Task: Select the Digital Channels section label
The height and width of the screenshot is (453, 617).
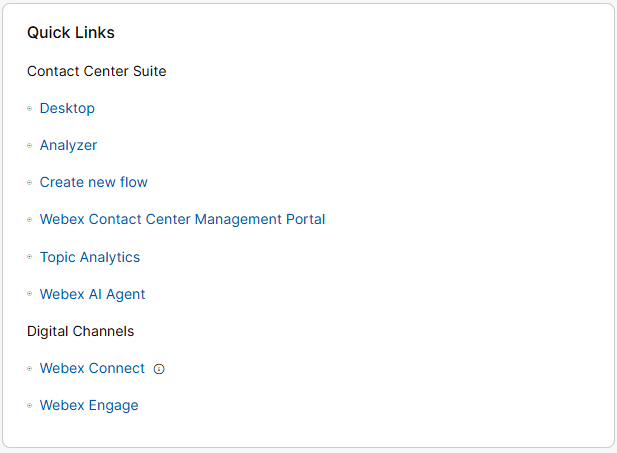Action: (80, 331)
